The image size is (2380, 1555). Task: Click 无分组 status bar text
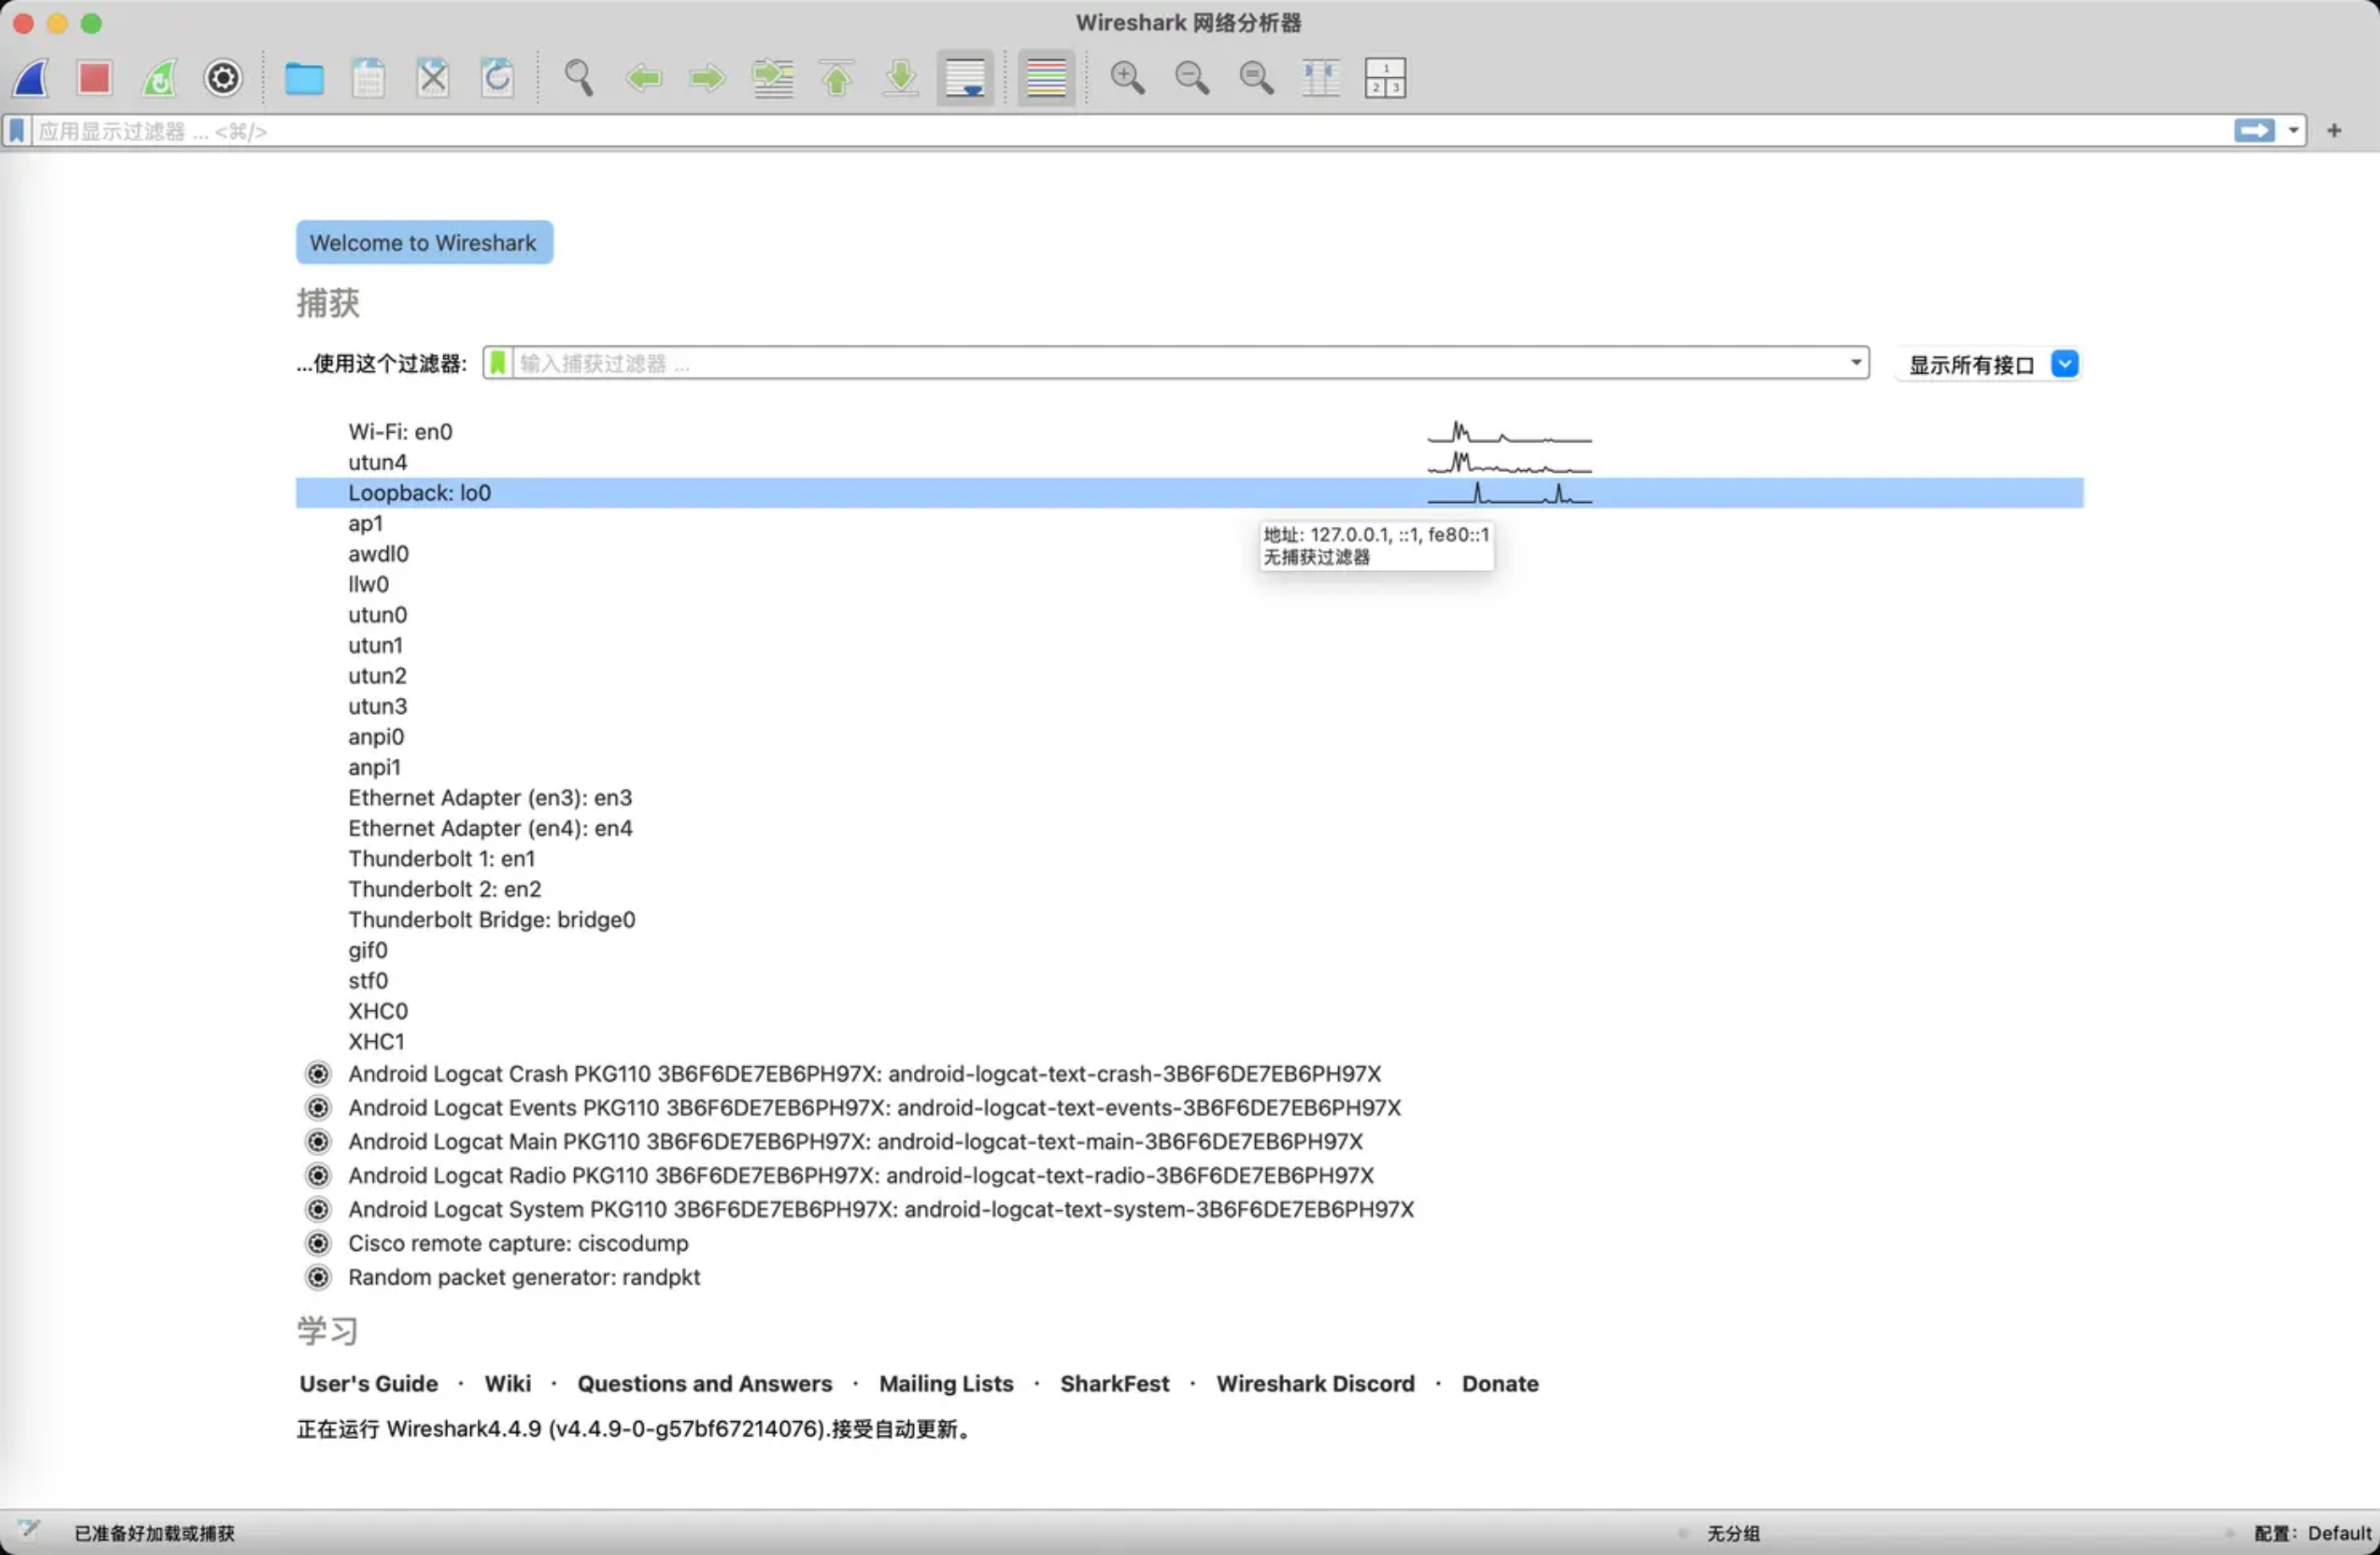[x=1733, y=1534]
